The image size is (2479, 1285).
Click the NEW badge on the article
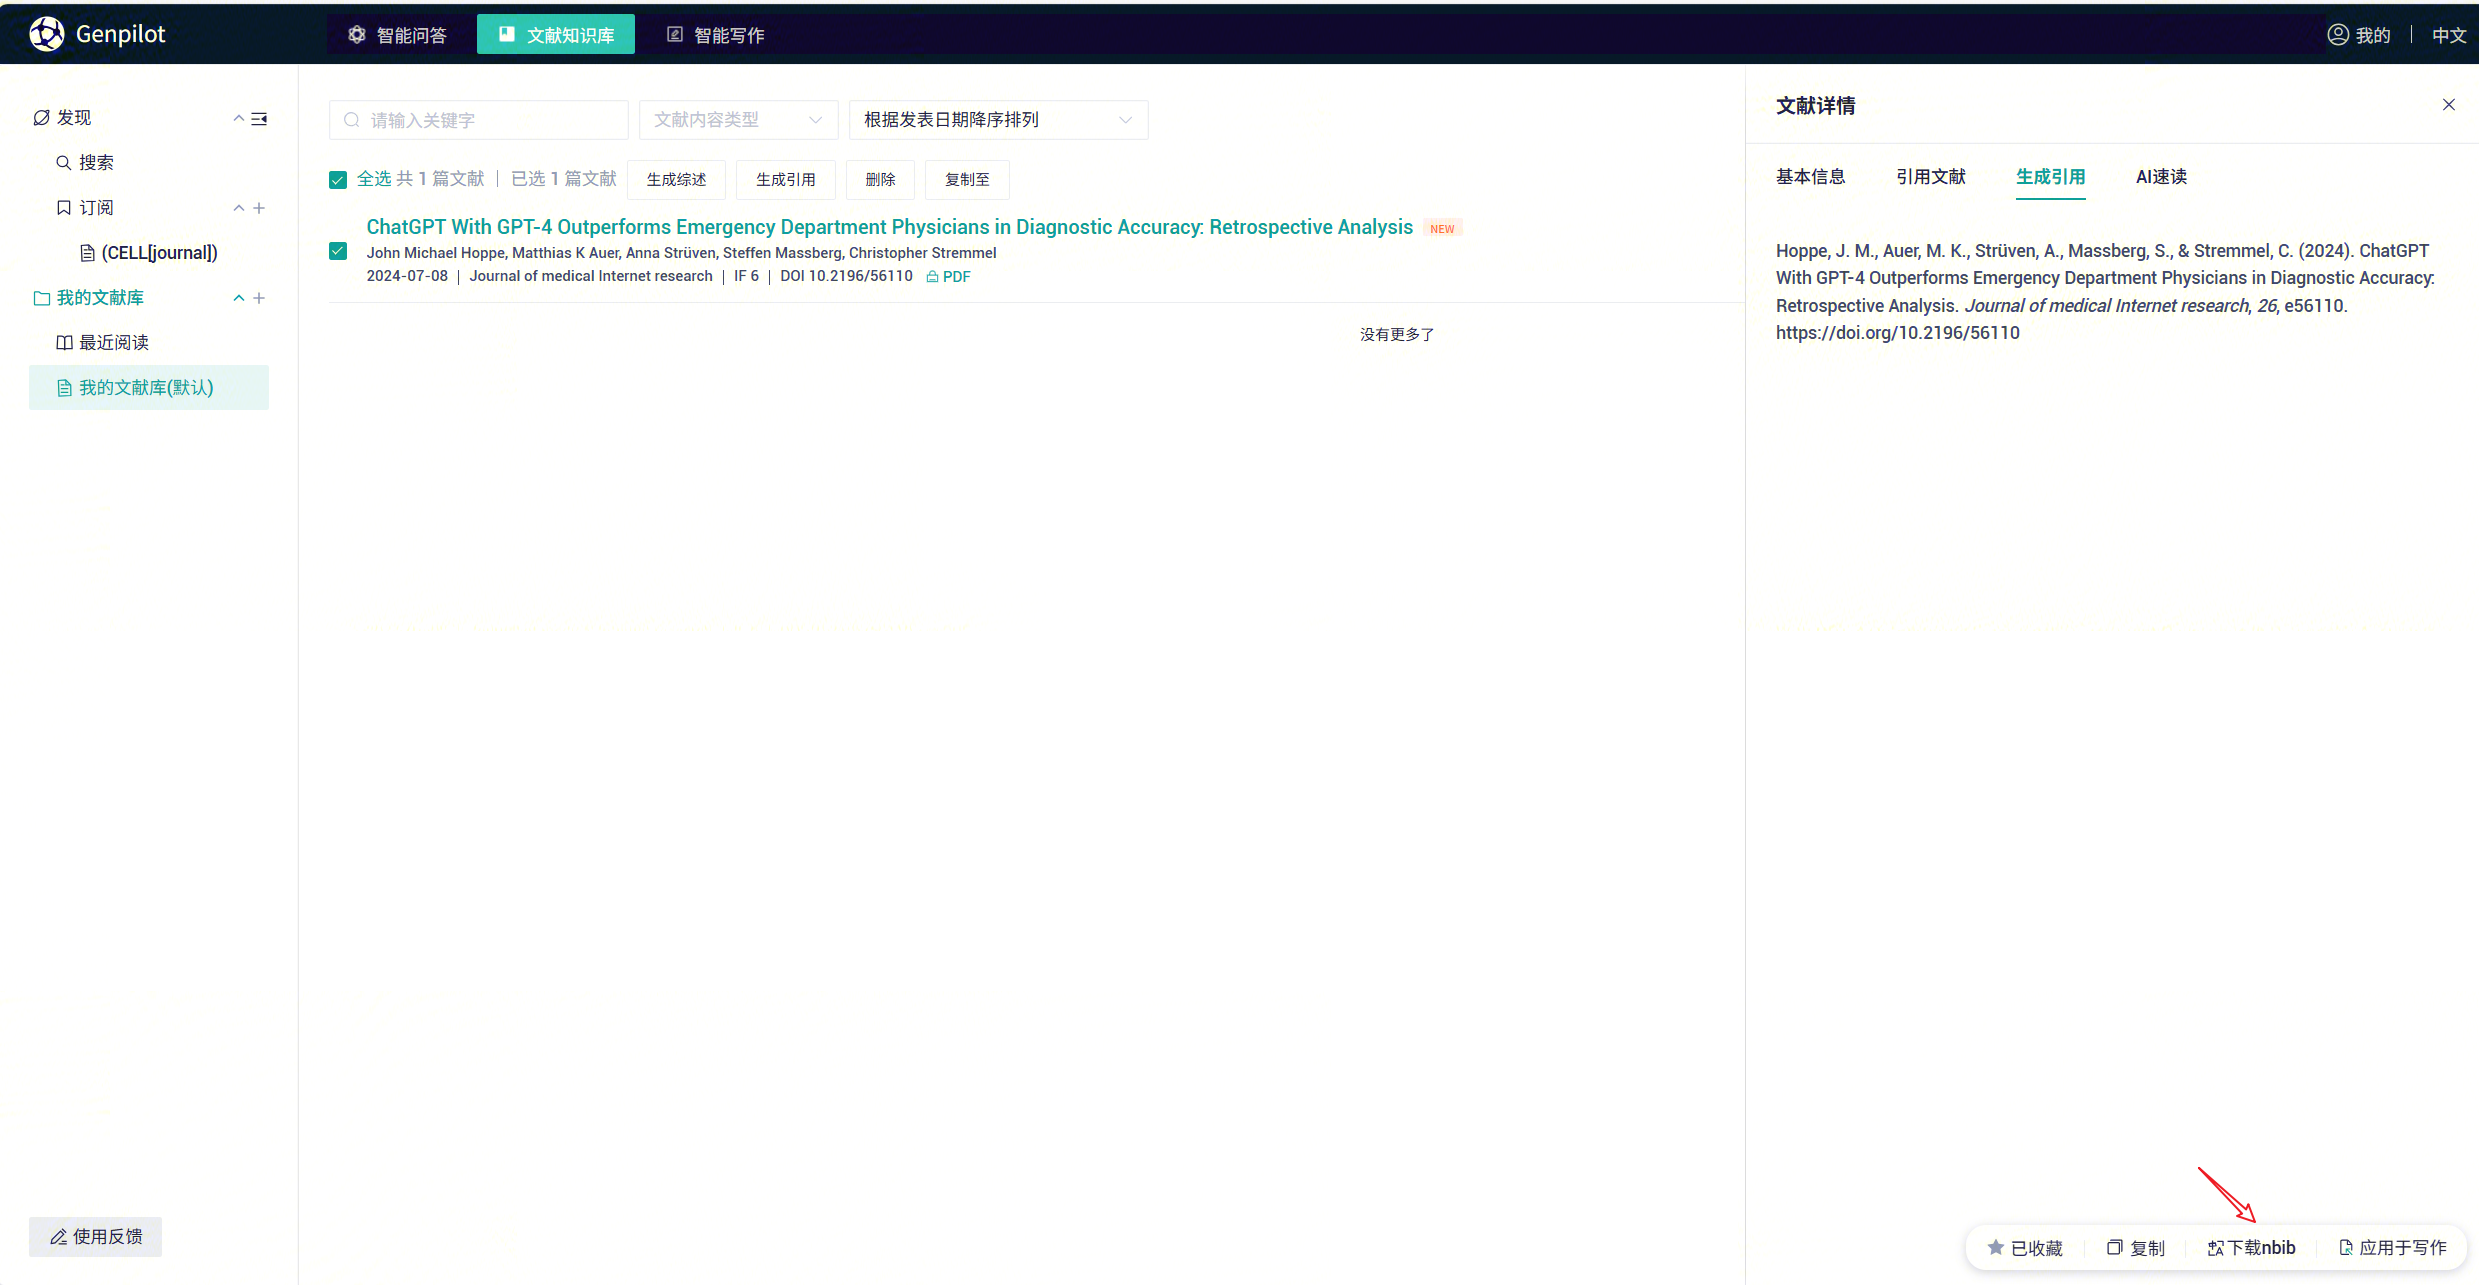(1442, 229)
